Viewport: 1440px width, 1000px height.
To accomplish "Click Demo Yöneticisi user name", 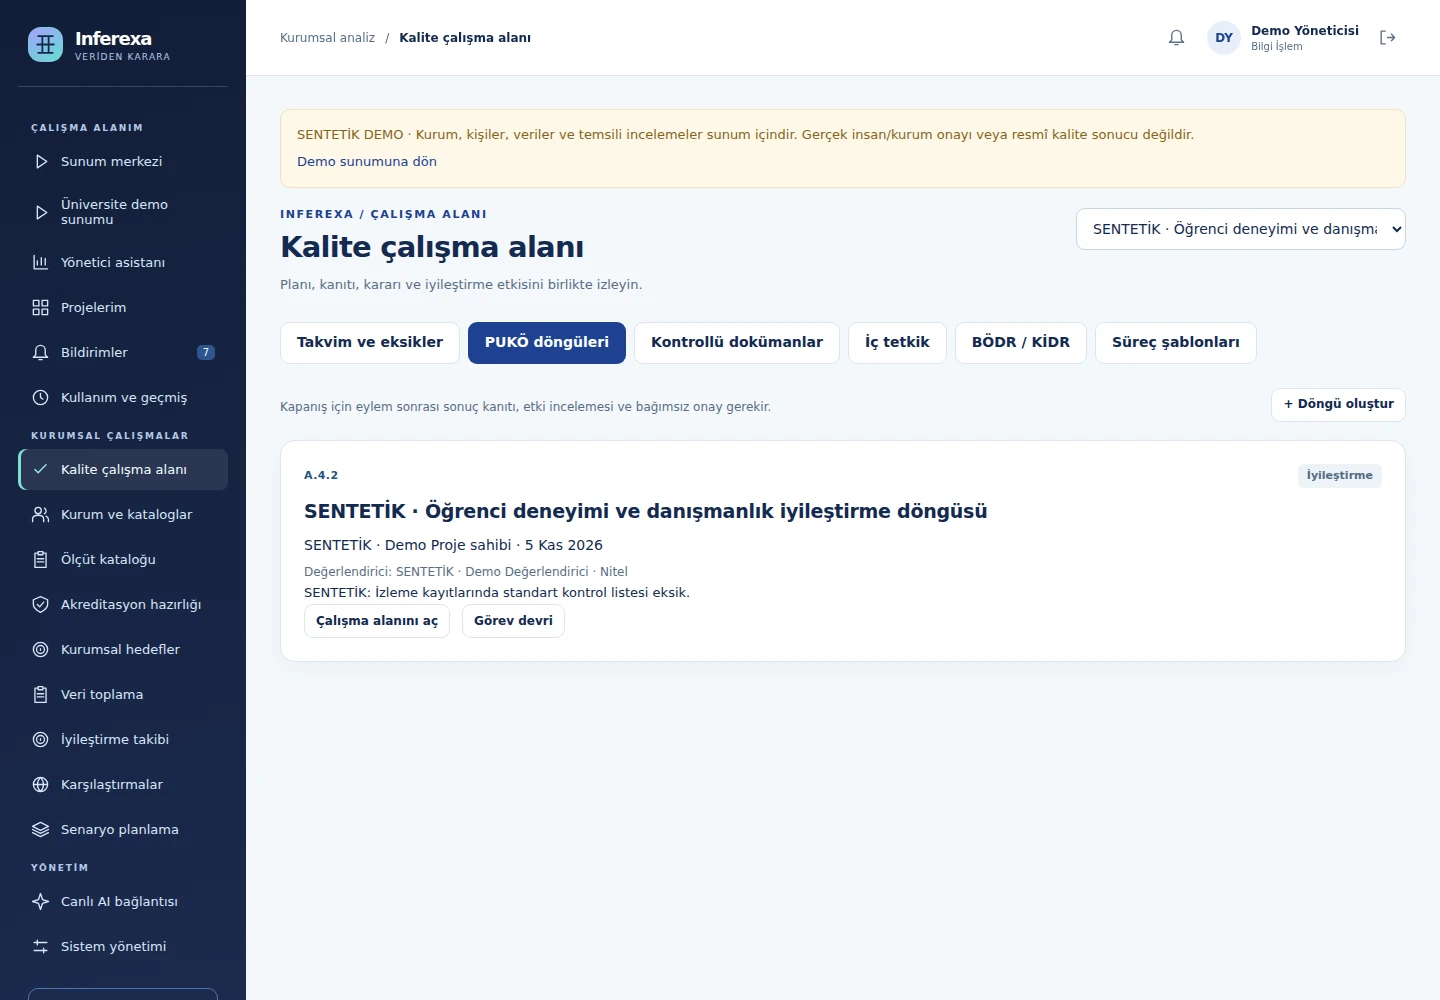I will tap(1305, 30).
